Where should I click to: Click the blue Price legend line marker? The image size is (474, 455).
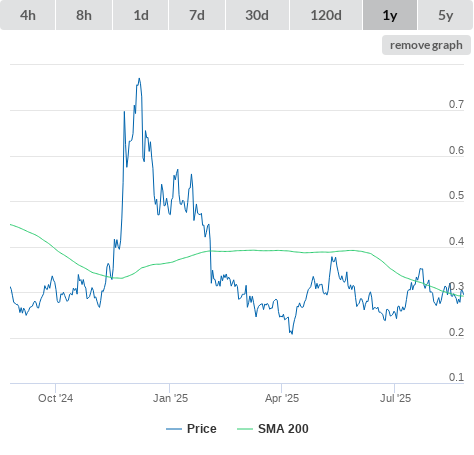click(174, 429)
